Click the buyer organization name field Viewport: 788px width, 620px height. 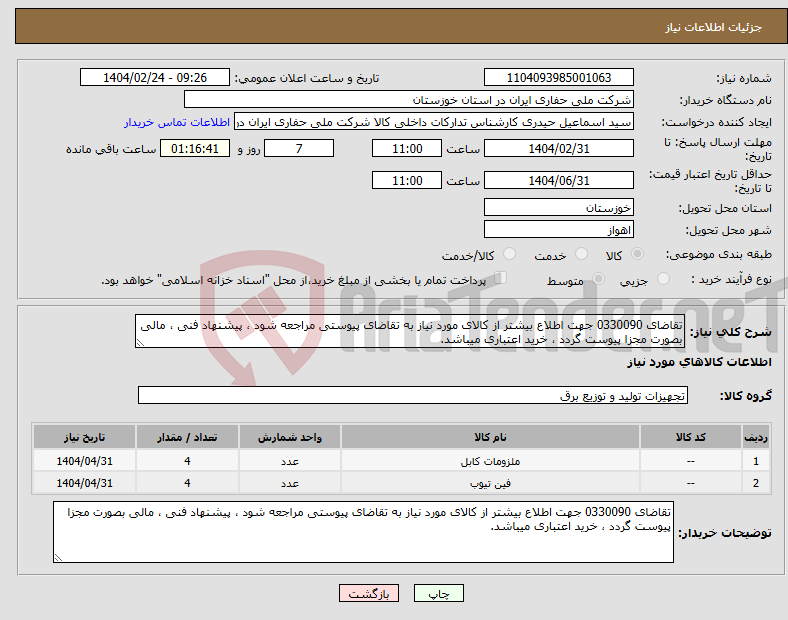coord(409,99)
